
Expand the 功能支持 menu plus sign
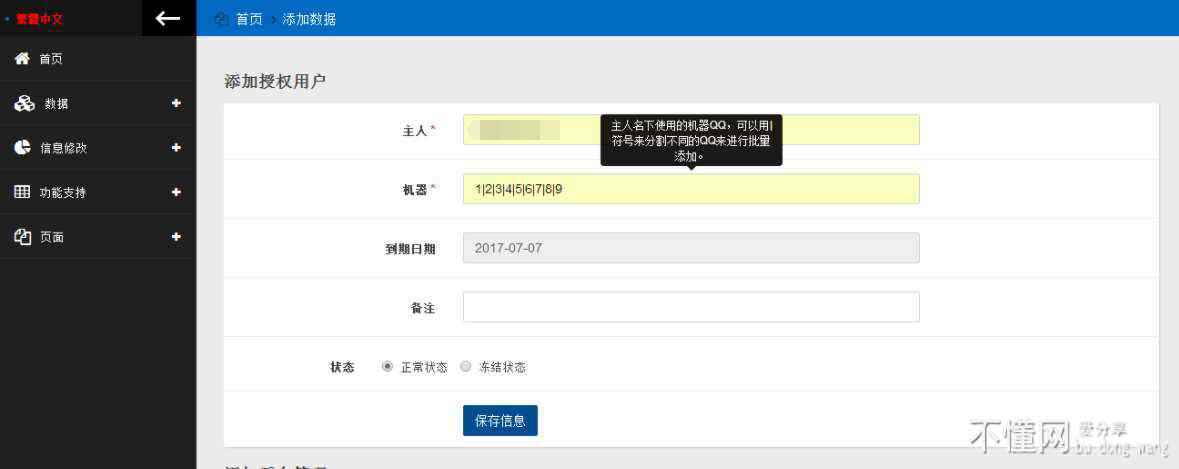pos(176,192)
